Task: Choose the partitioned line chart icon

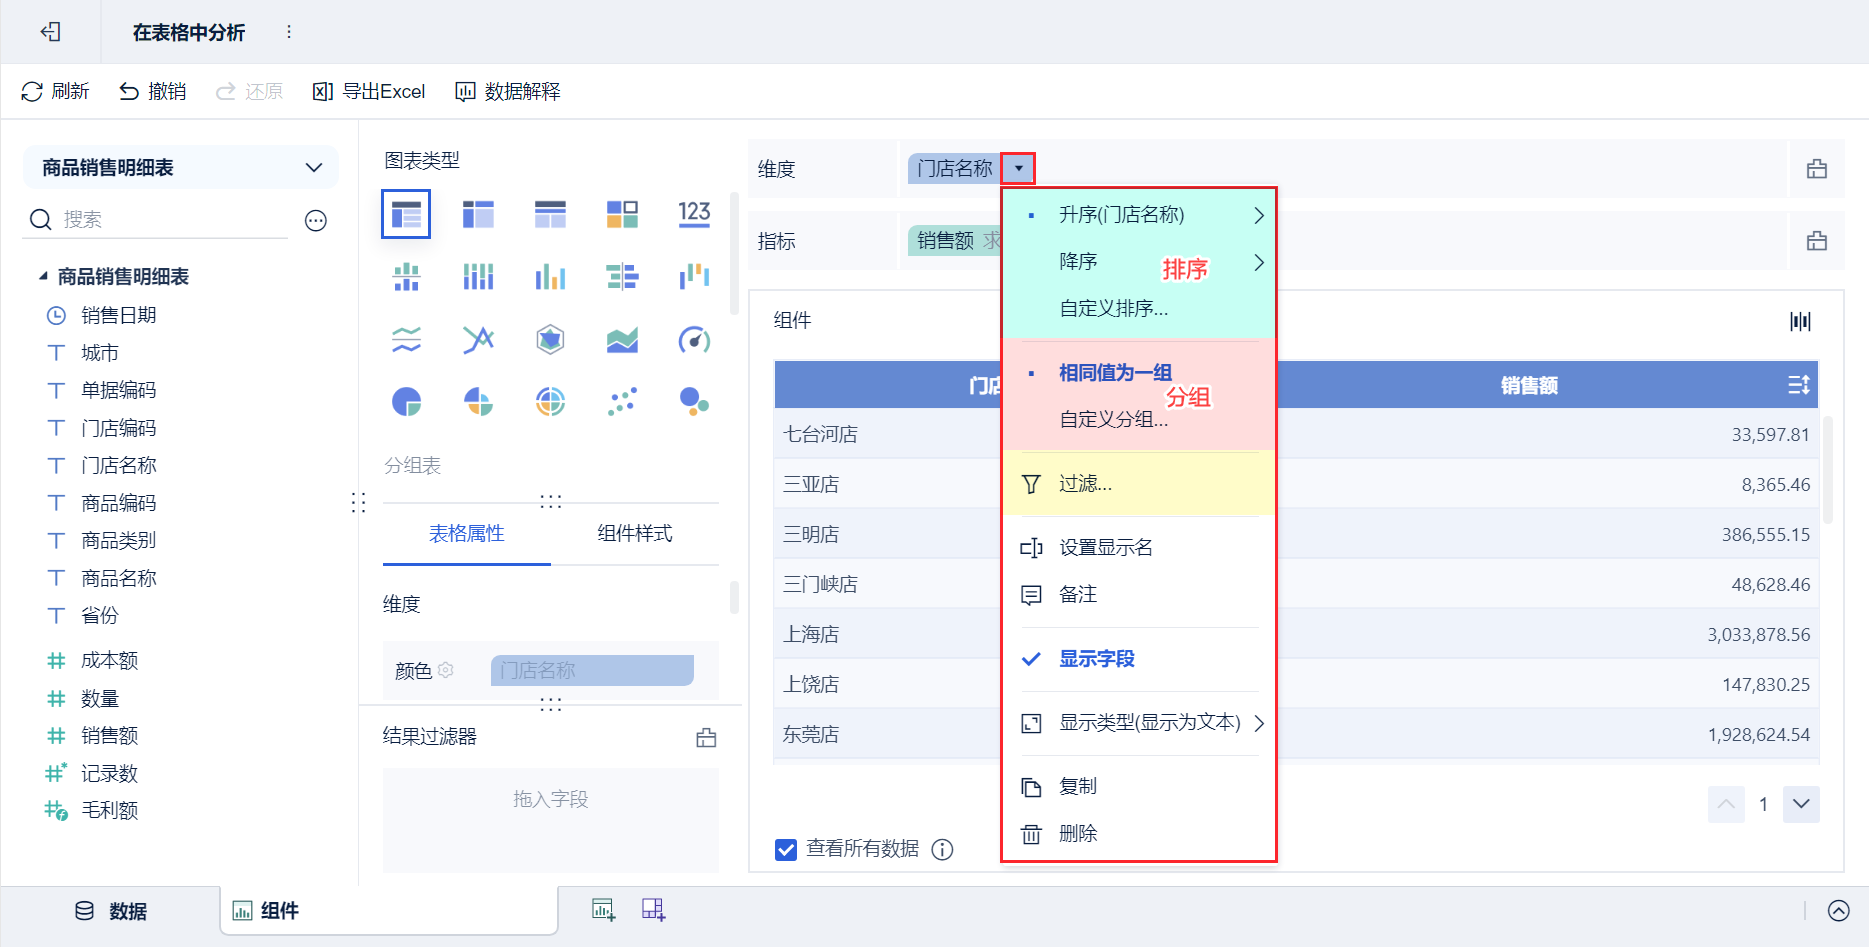Action: (x=406, y=340)
